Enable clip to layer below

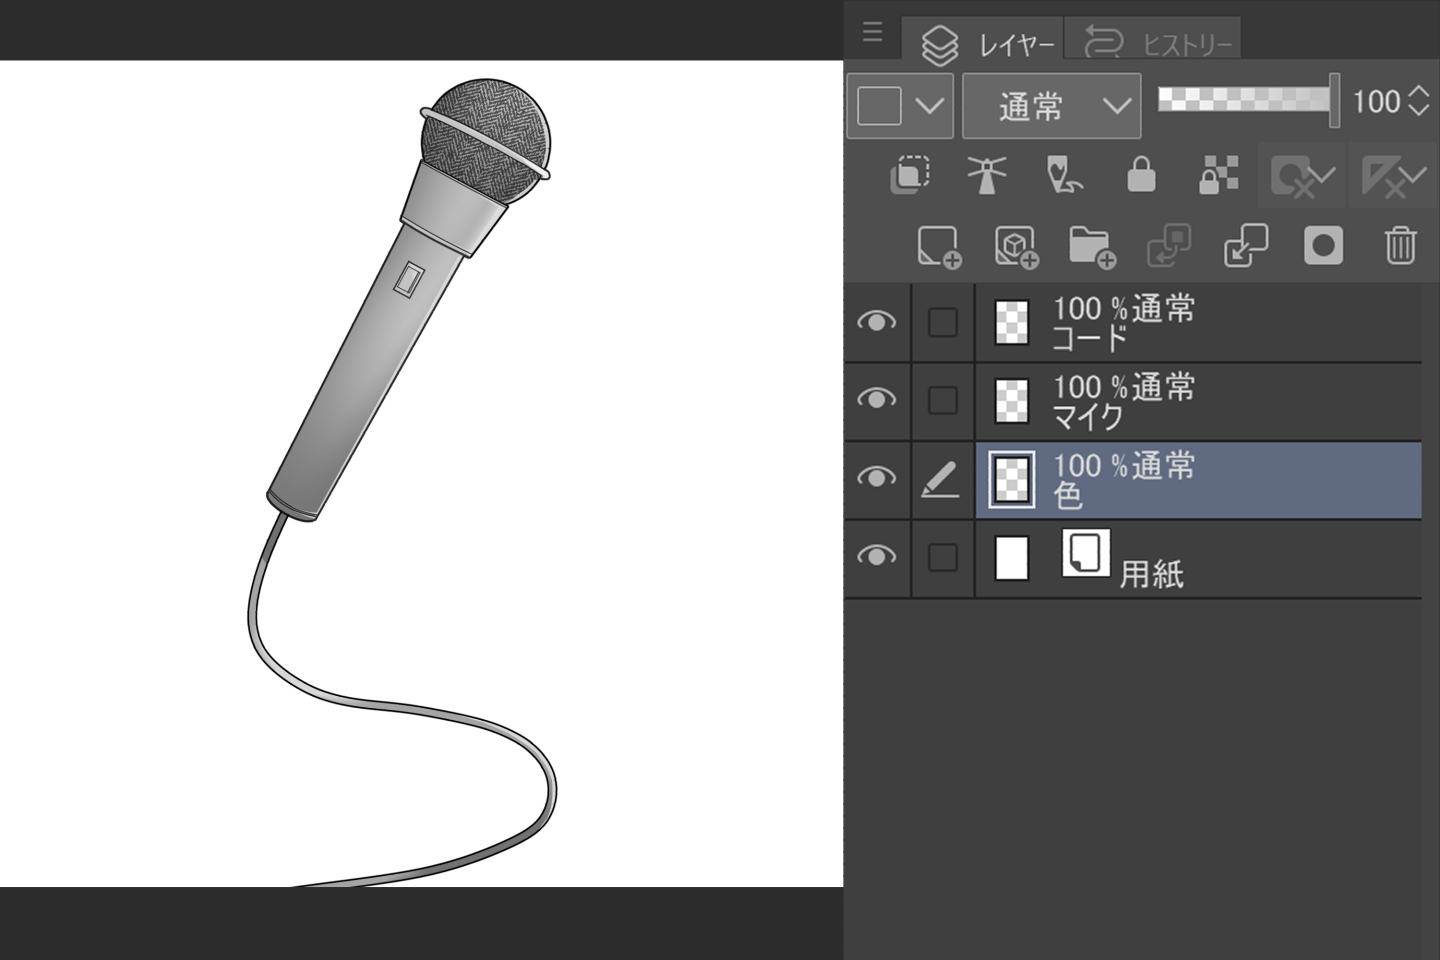click(x=909, y=175)
